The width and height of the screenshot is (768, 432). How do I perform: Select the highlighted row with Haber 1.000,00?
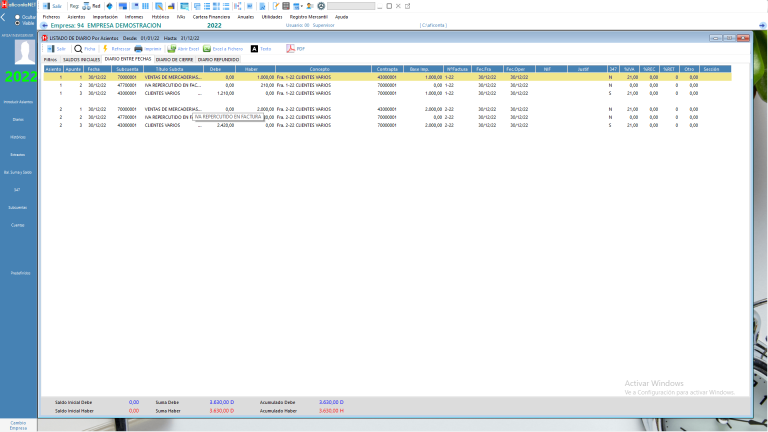[387, 77]
